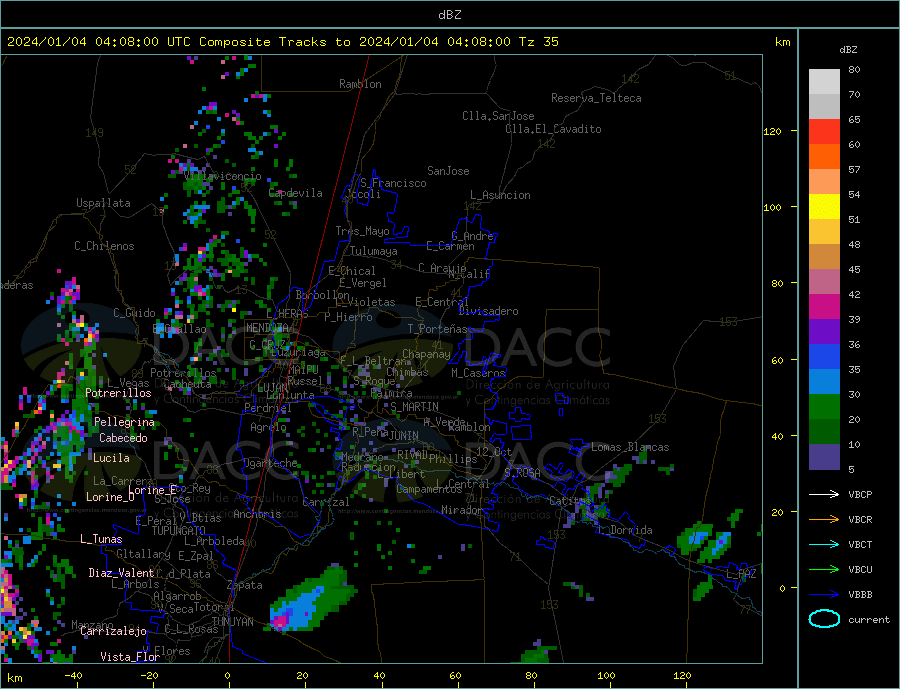
Task: Click the 'VBBB' legend label
Action: coord(860,595)
